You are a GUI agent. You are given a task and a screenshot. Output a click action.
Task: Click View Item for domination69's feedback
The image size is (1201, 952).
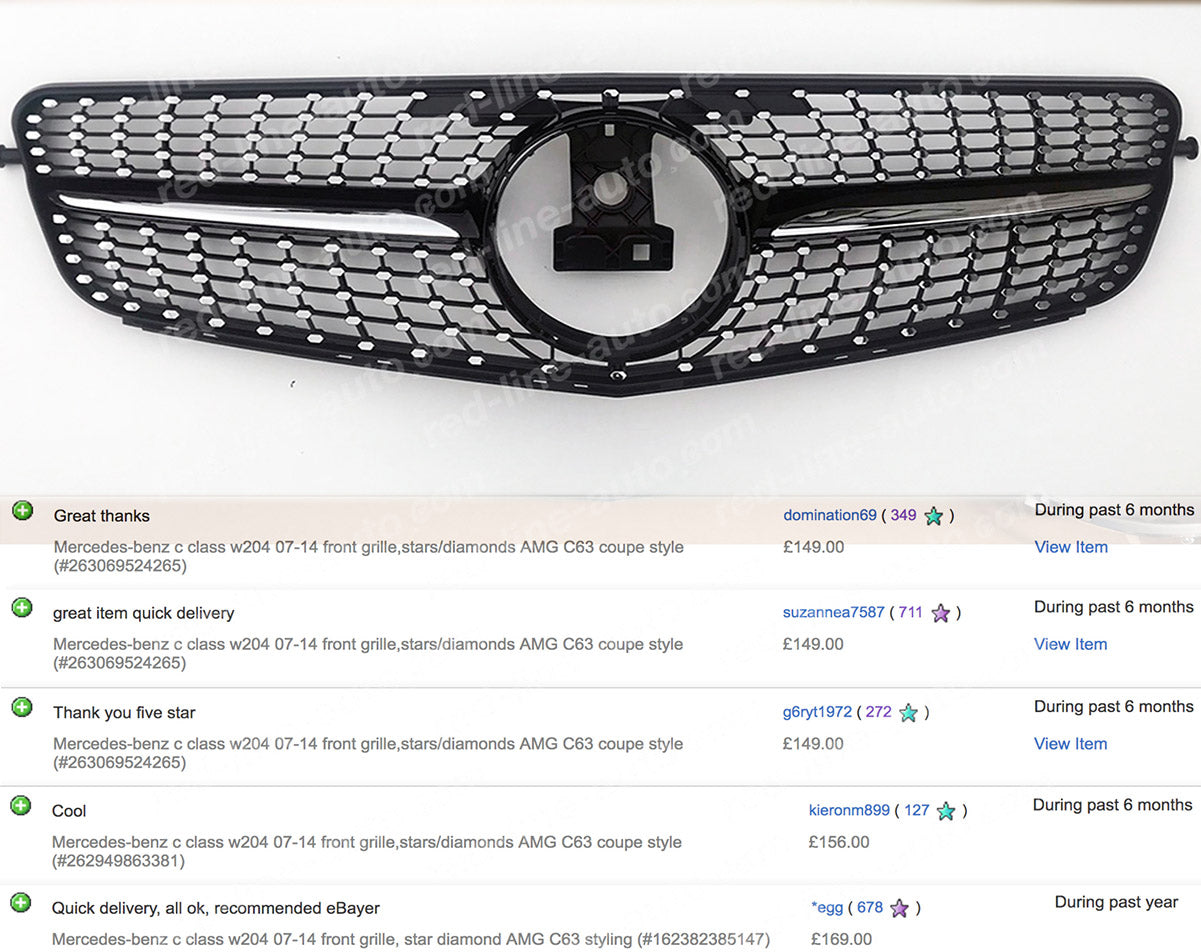coord(1071,547)
